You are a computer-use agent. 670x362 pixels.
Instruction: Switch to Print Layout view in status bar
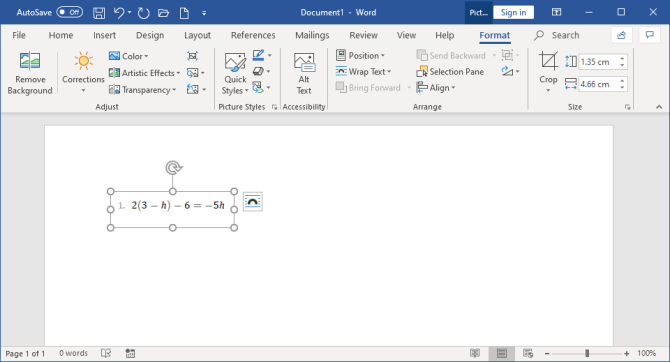[x=502, y=353]
